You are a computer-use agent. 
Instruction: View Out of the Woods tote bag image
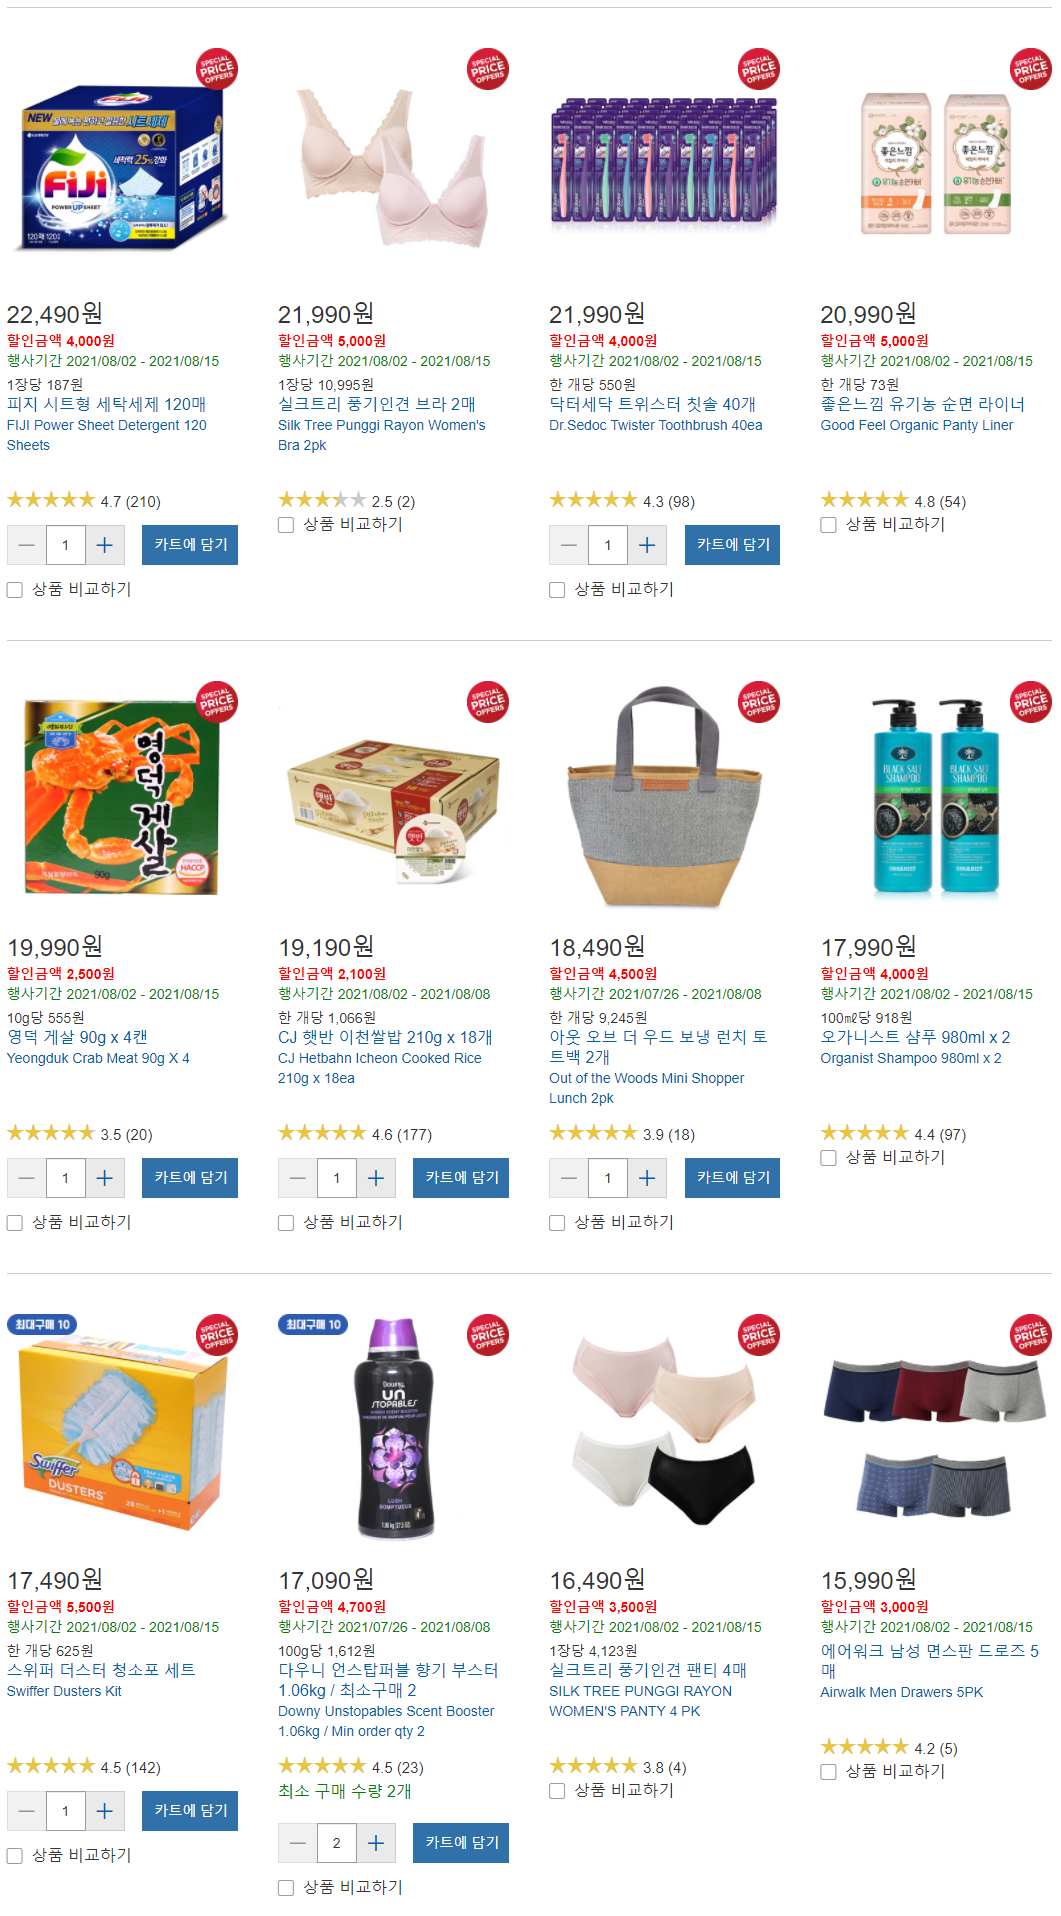coord(664,796)
